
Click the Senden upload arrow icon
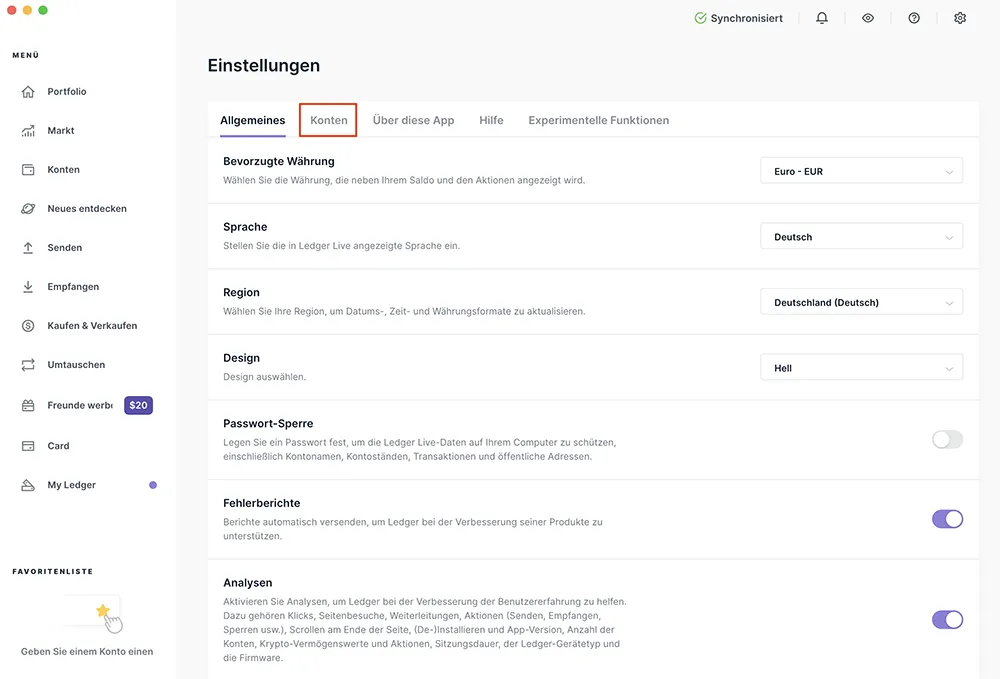click(28, 248)
